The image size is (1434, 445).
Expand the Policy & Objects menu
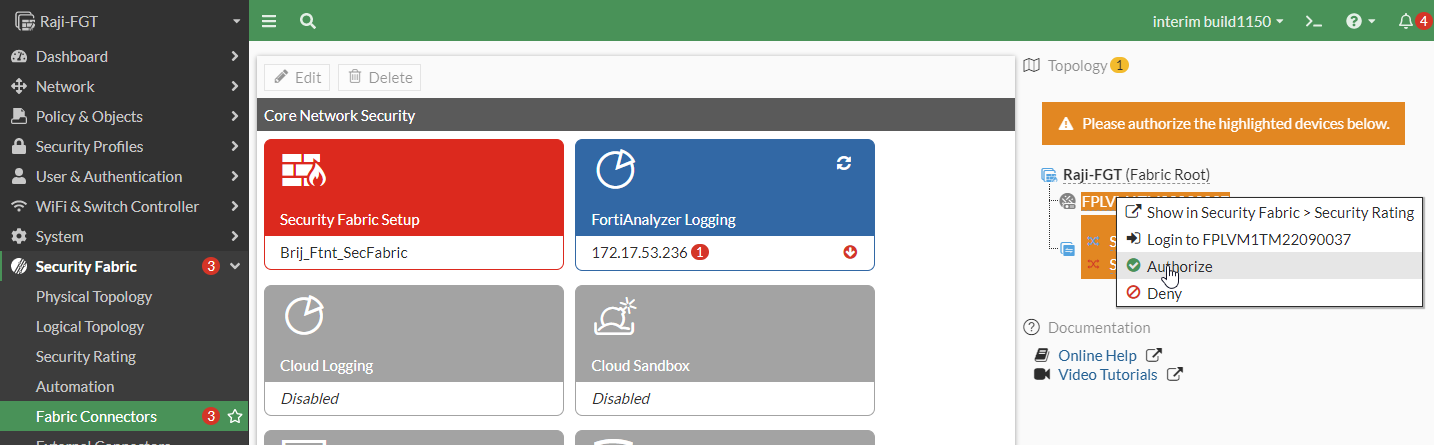click(x=124, y=116)
